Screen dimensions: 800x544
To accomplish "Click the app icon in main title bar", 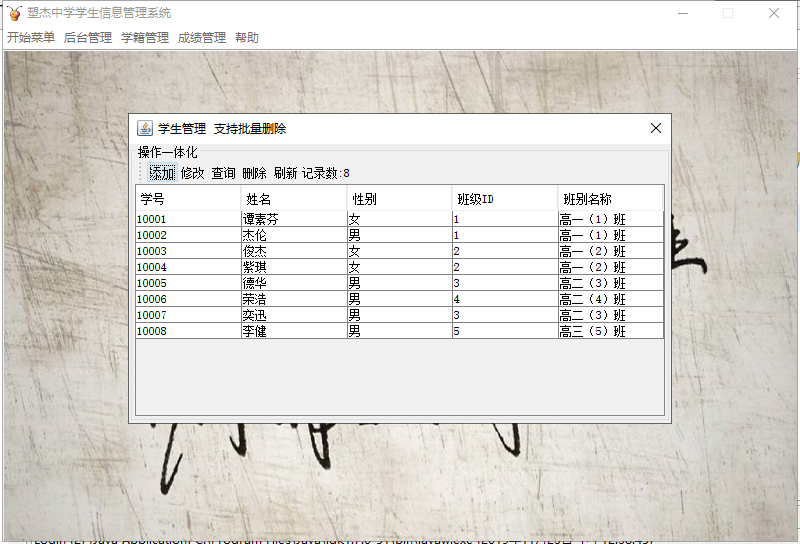I will (x=14, y=13).
